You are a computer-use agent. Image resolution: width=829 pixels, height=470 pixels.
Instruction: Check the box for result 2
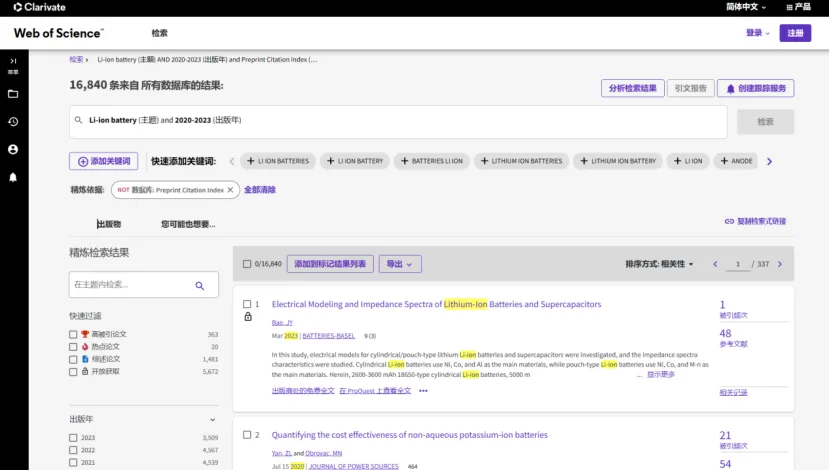(247, 435)
